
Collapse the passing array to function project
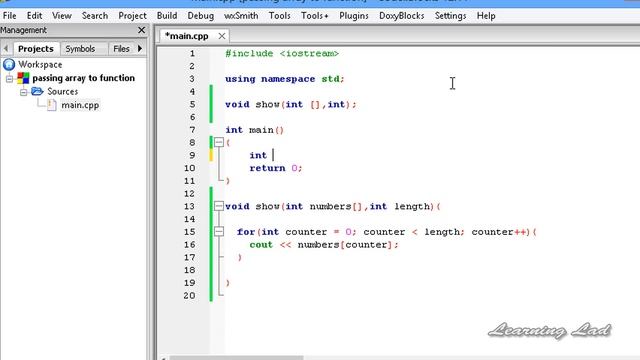9,78
